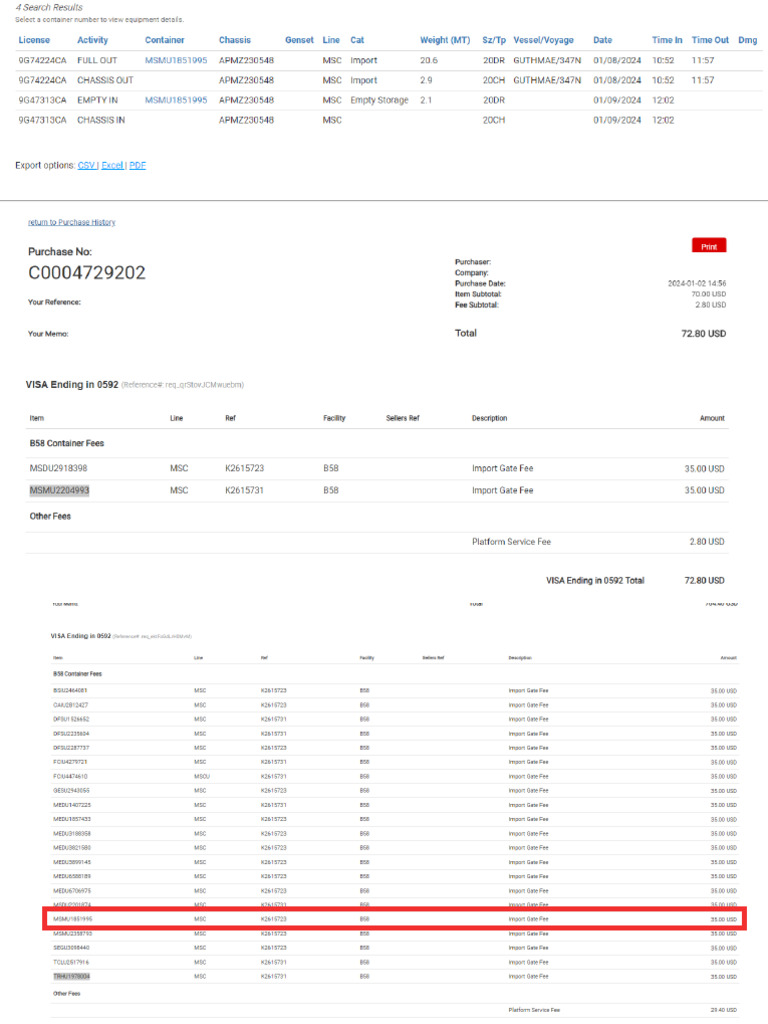The height and width of the screenshot is (1024, 768).
Task: Select item BSIU2464081 in lower fee list
Action: [70, 690]
